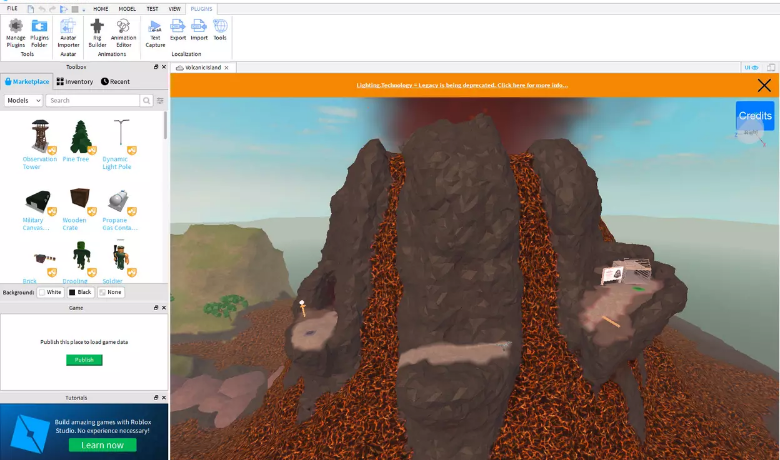Screen dimensions: 780x460
Task: Switch to the Toolbox Inventory tab
Action: click(75, 82)
